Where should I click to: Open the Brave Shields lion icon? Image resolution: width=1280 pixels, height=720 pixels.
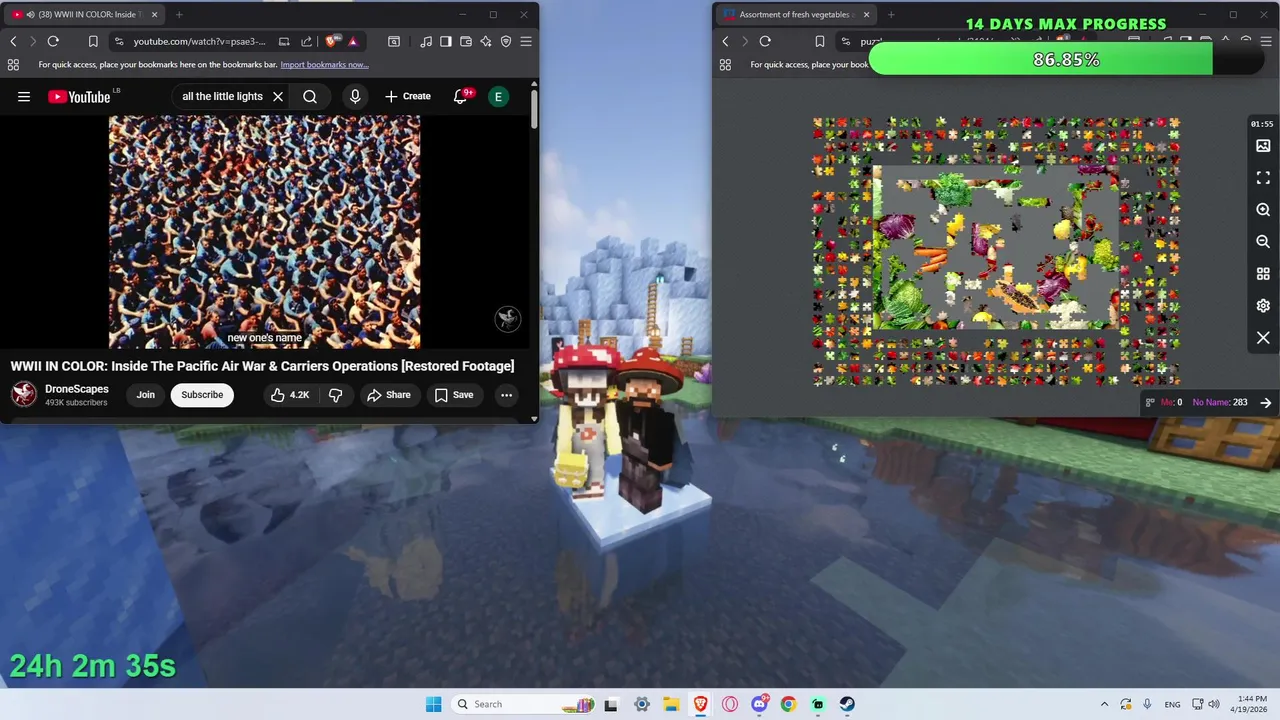point(333,41)
